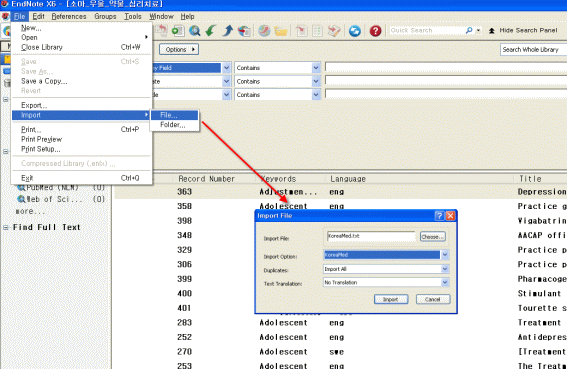Select Save a Copy... menu entry
The width and height of the screenshot is (567, 373).
click(x=81, y=81)
